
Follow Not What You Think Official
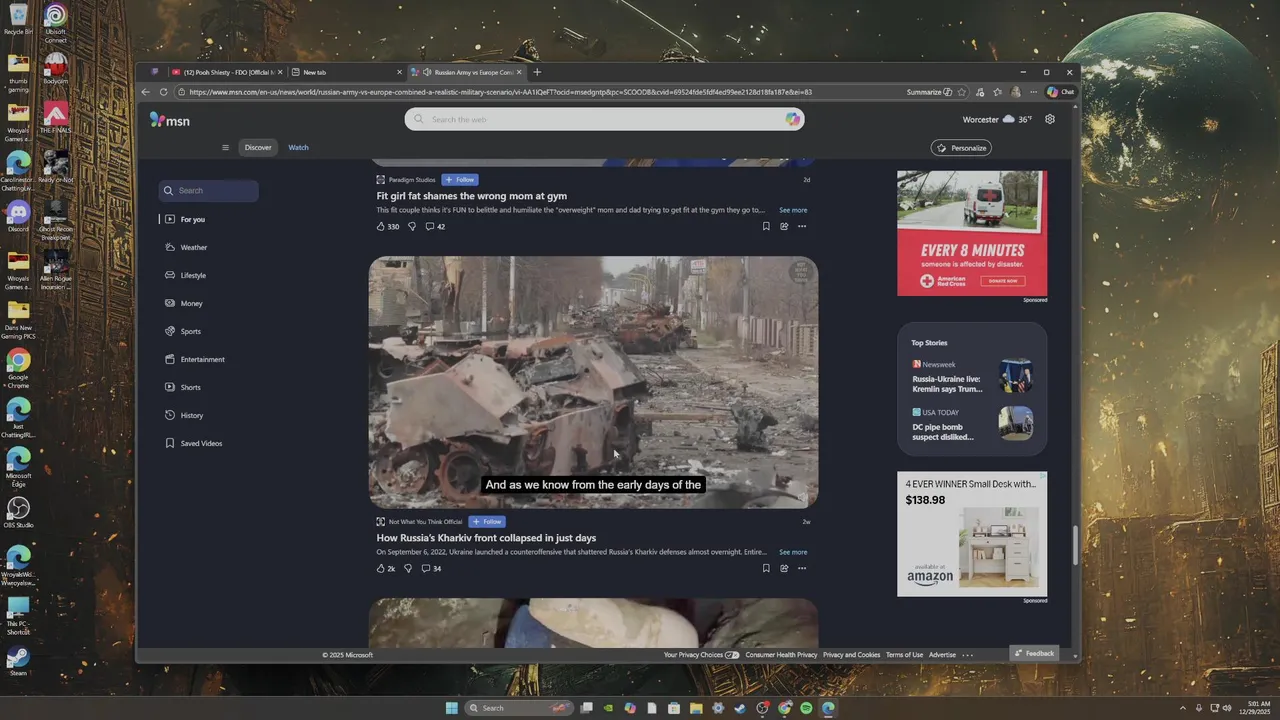click(x=487, y=522)
